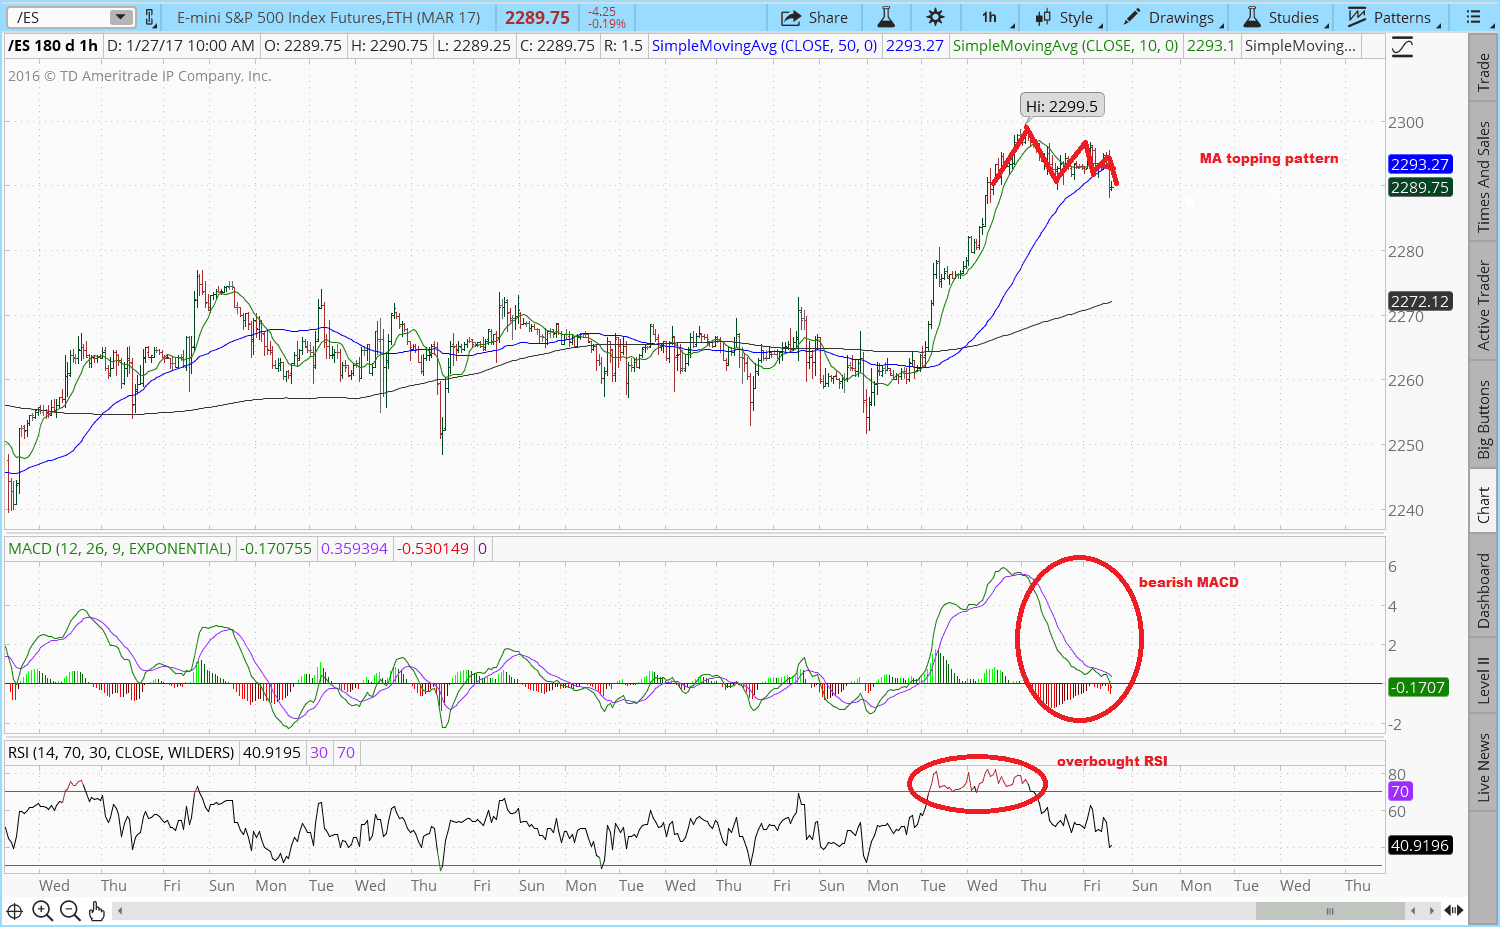Expand the /ES symbol selector dropdown
This screenshot has height=927, width=1500.
(121, 17)
